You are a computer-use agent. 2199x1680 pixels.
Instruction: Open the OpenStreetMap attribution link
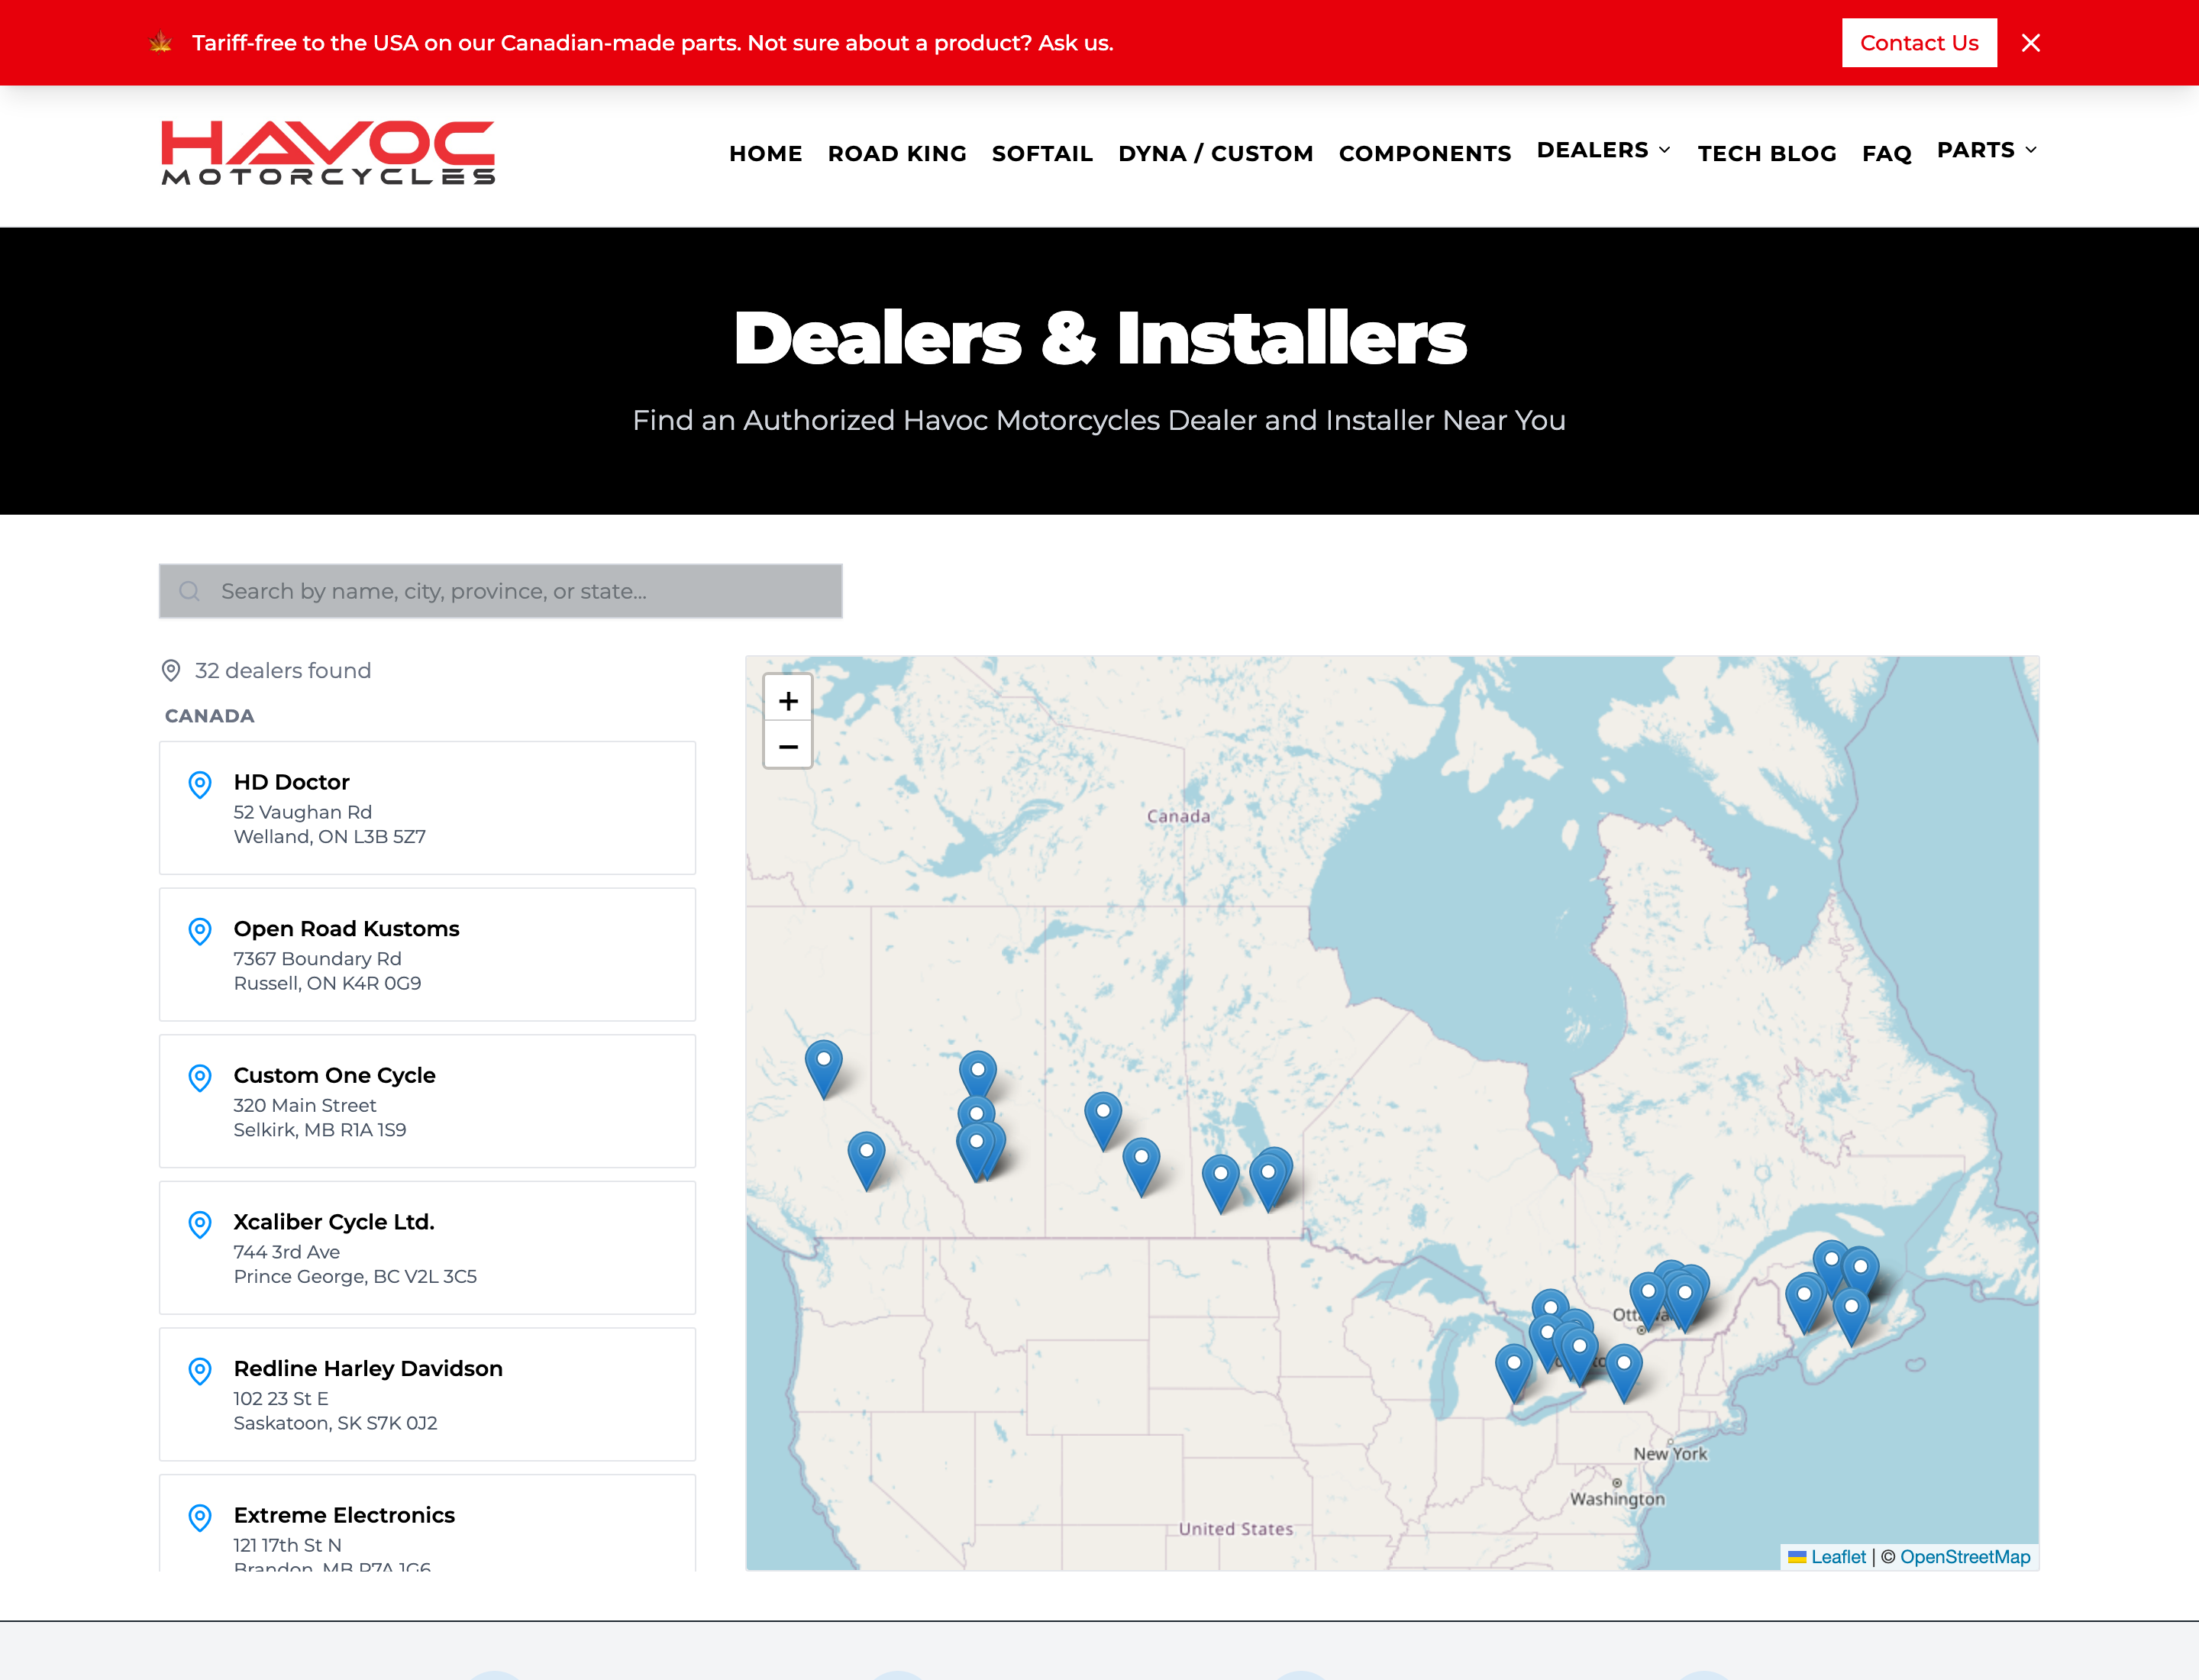(x=1965, y=1557)
